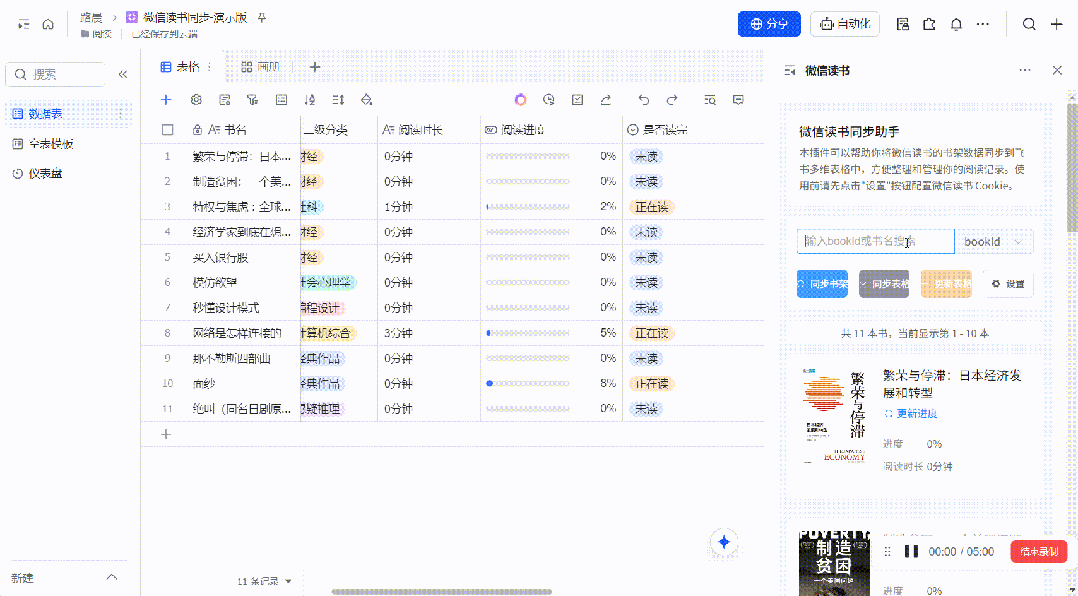
Task: Click the plugin panel vertical scrollbar
Action: (1071, 168)
